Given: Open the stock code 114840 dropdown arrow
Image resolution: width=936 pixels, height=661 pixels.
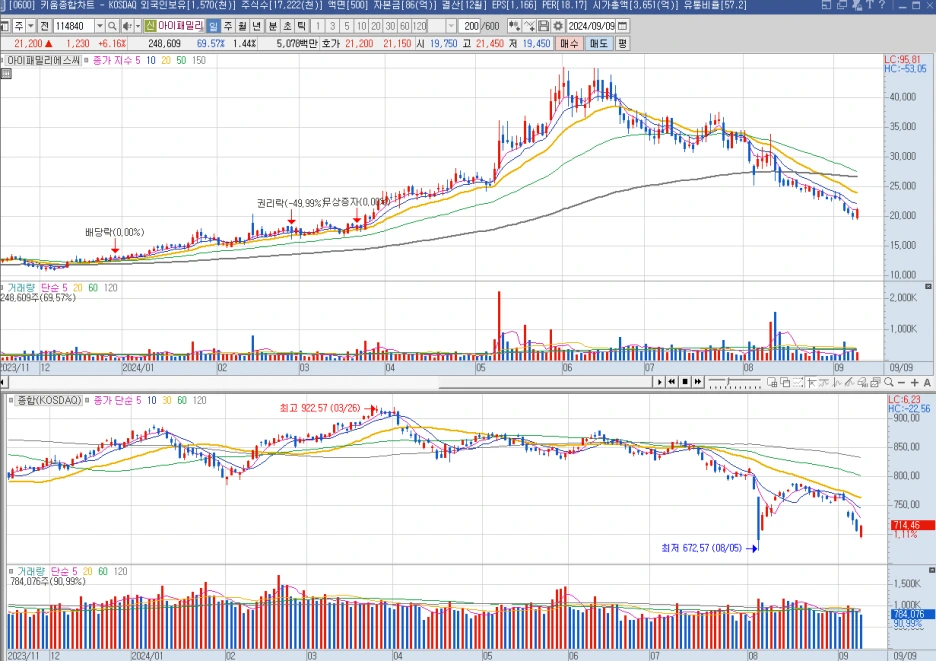Looking at the screenshot, I should pyautogui.click(x=100, y=26).
